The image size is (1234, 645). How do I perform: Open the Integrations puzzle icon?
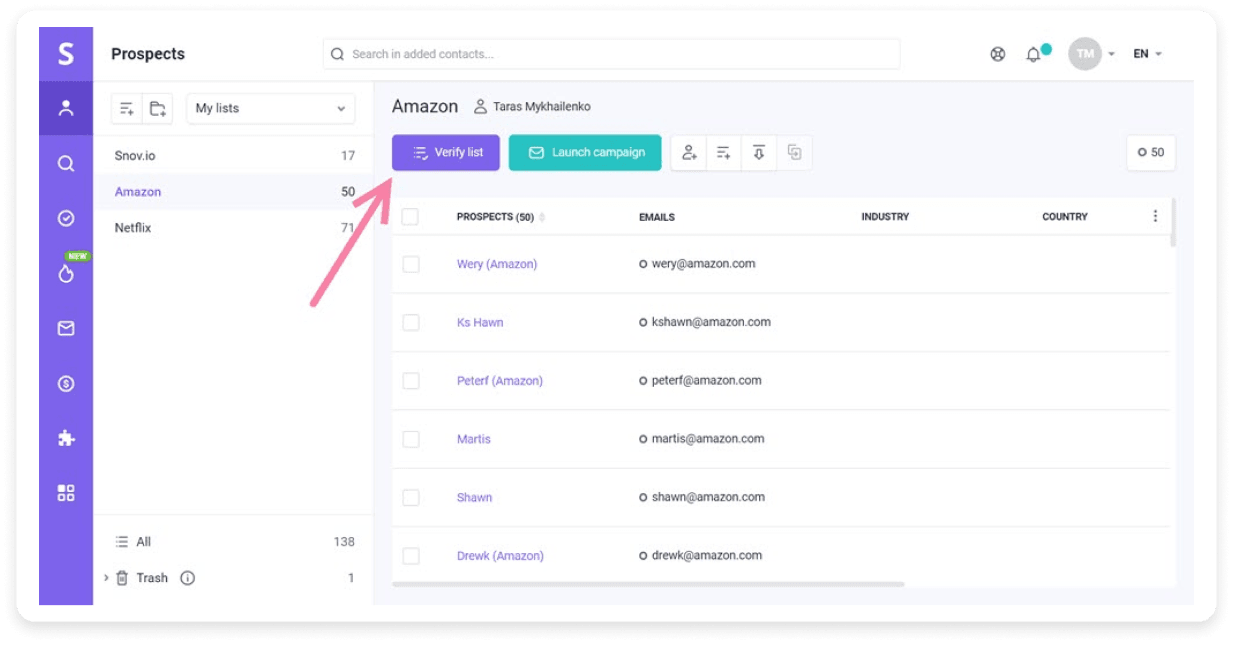[x=65, y=438]
